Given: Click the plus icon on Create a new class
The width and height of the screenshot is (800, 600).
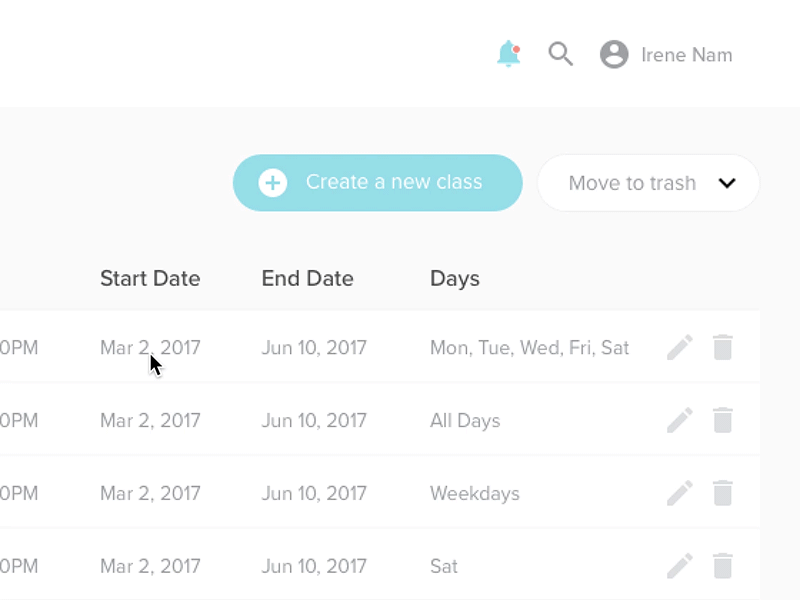Looking at the screenshot, I should pos(273,183).
